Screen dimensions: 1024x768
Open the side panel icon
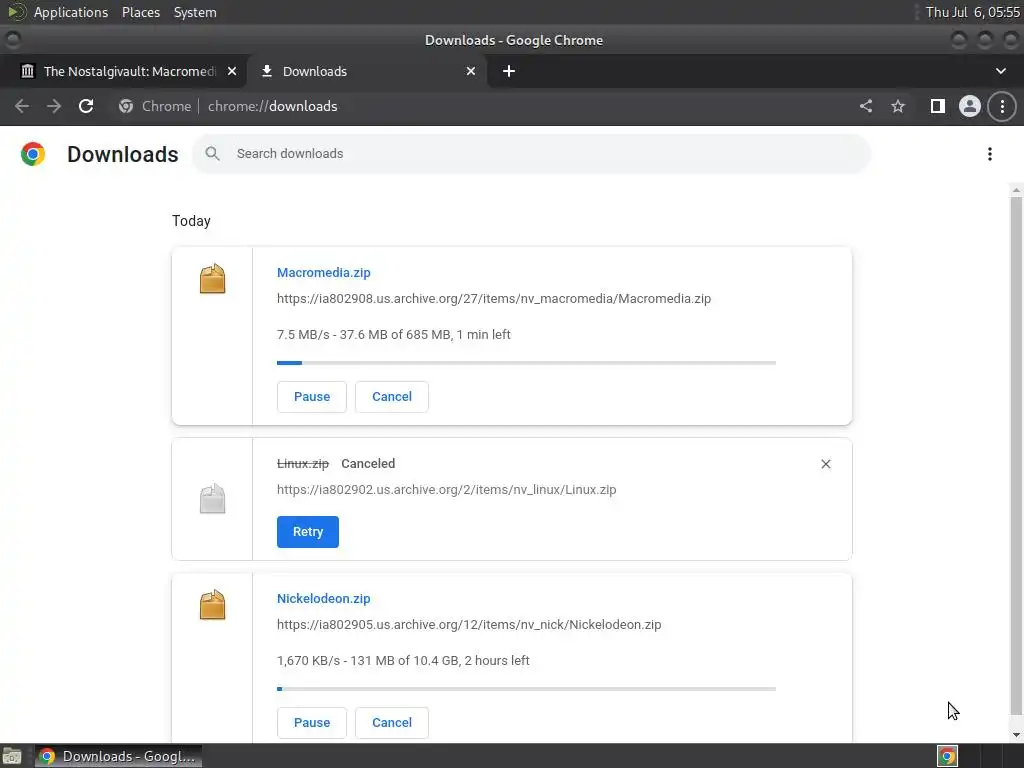[937, 106]
